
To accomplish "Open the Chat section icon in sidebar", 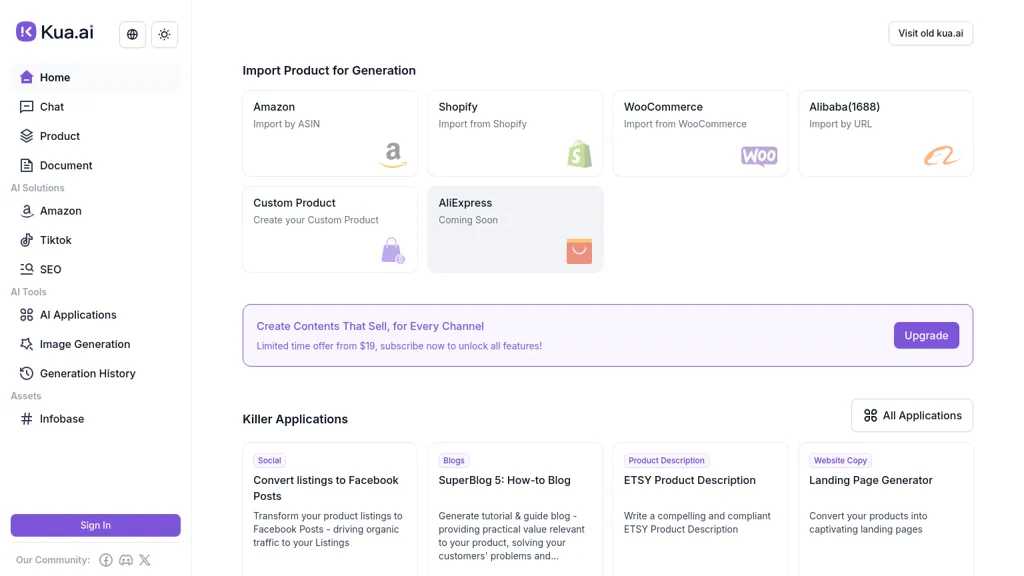I will click(x=25, y=106).
